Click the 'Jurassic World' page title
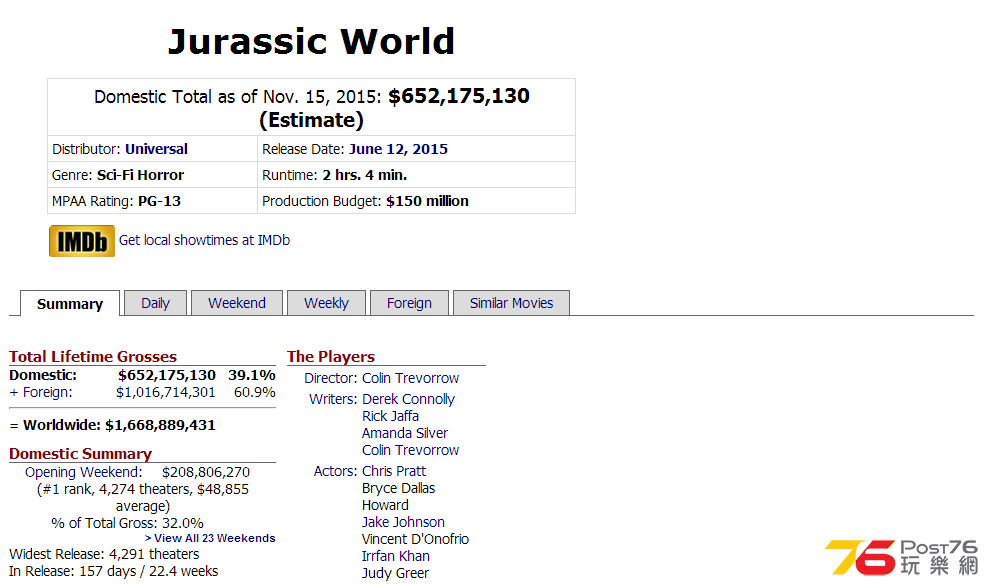This screenshot has height=588, width=995. [312, 42]
